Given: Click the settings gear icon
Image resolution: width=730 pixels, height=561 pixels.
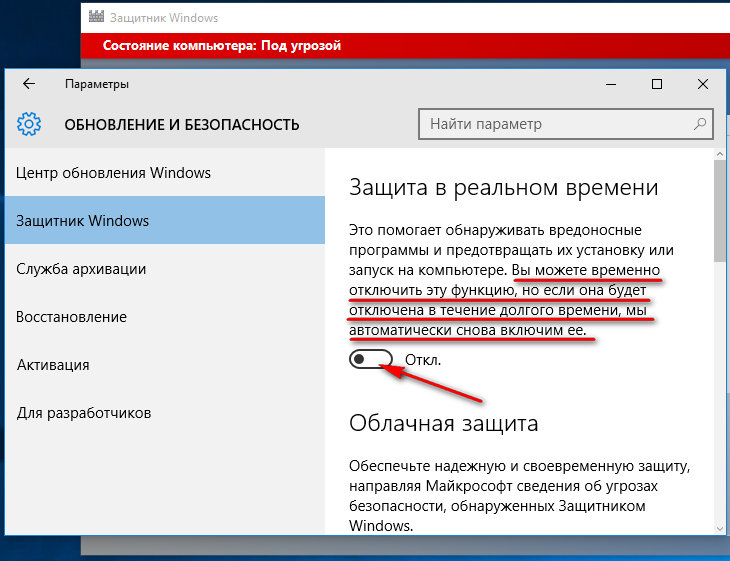Looking at the screenshot, I should tap(29, 125).
